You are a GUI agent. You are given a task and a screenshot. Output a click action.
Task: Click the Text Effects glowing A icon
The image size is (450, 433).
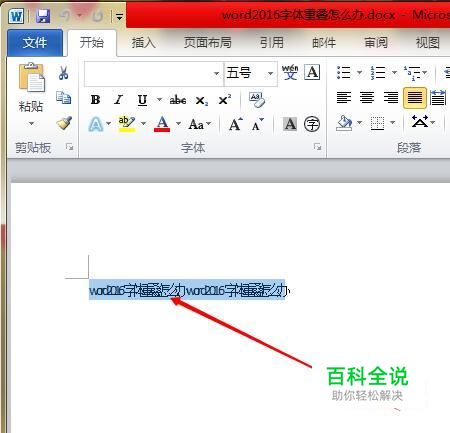[x=96, y=124]
